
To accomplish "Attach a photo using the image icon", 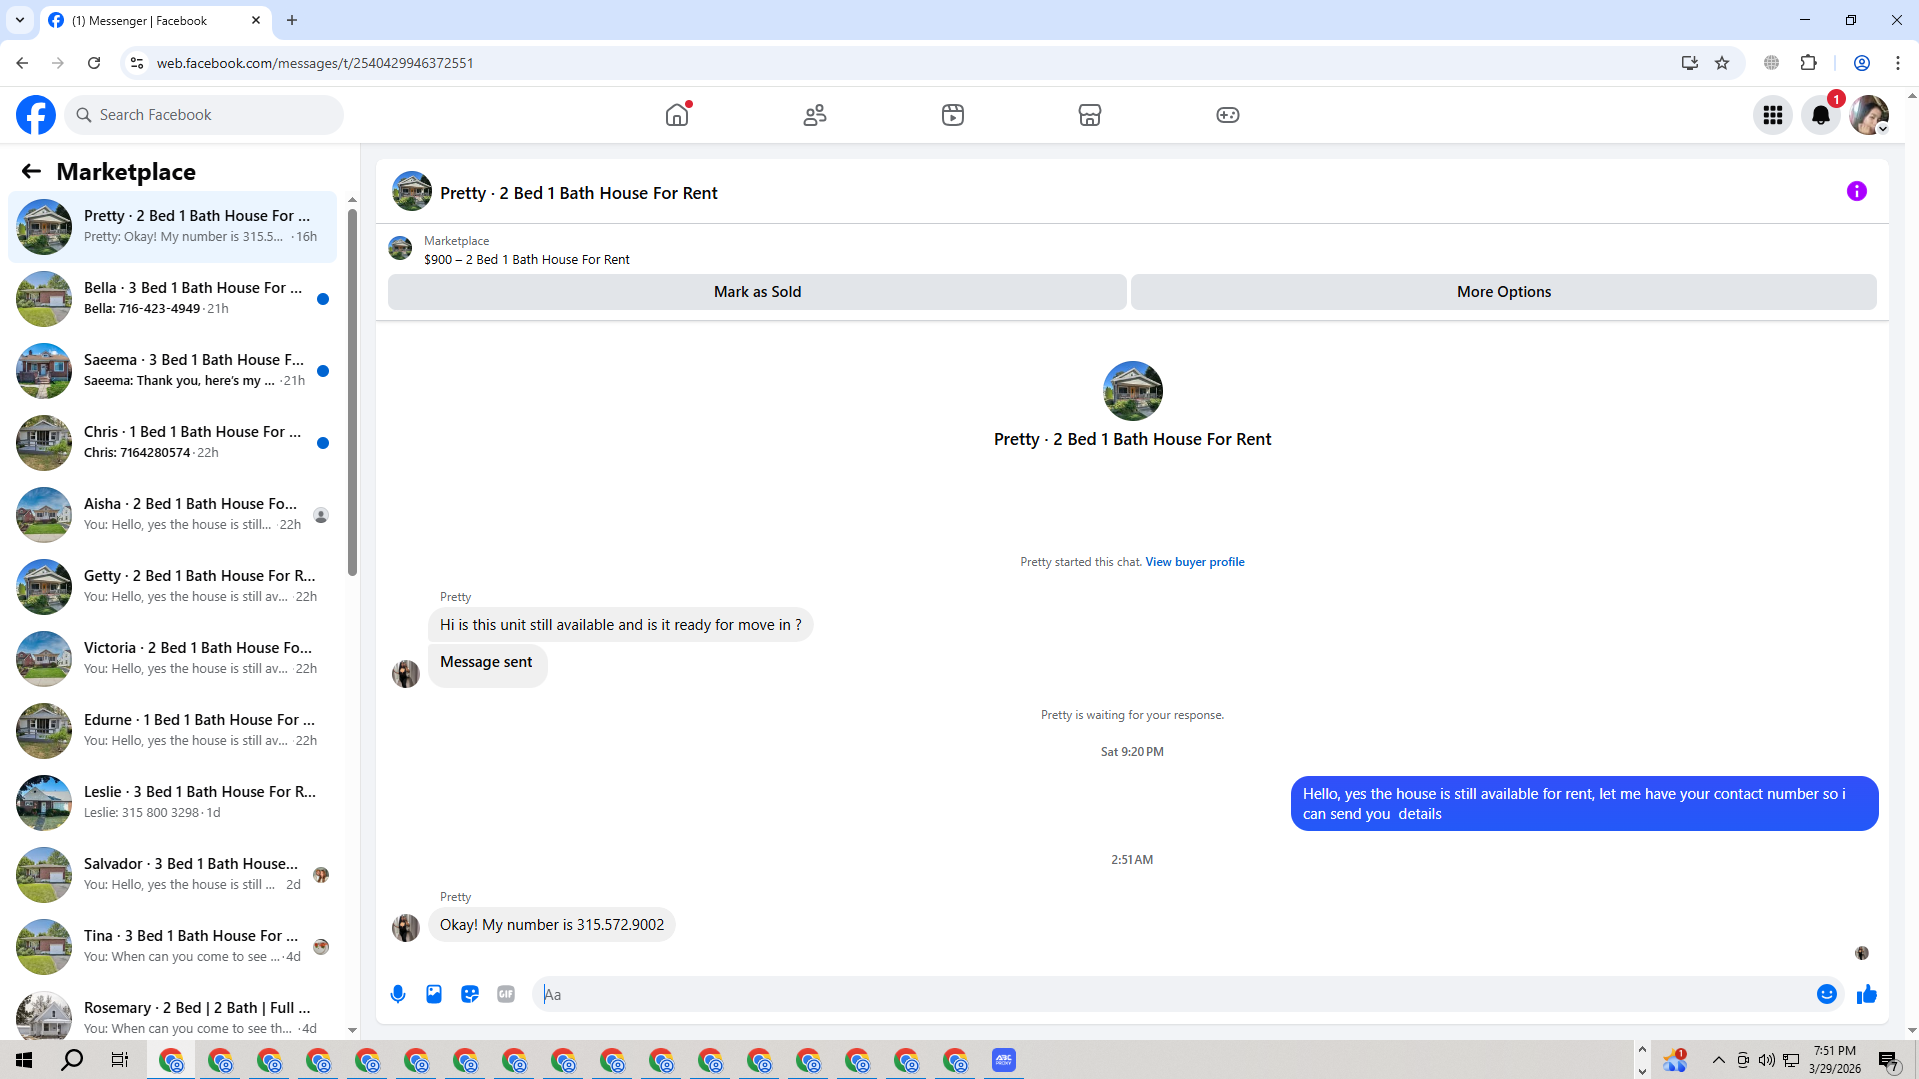I will pyautogui.click(x=434, y=994).
